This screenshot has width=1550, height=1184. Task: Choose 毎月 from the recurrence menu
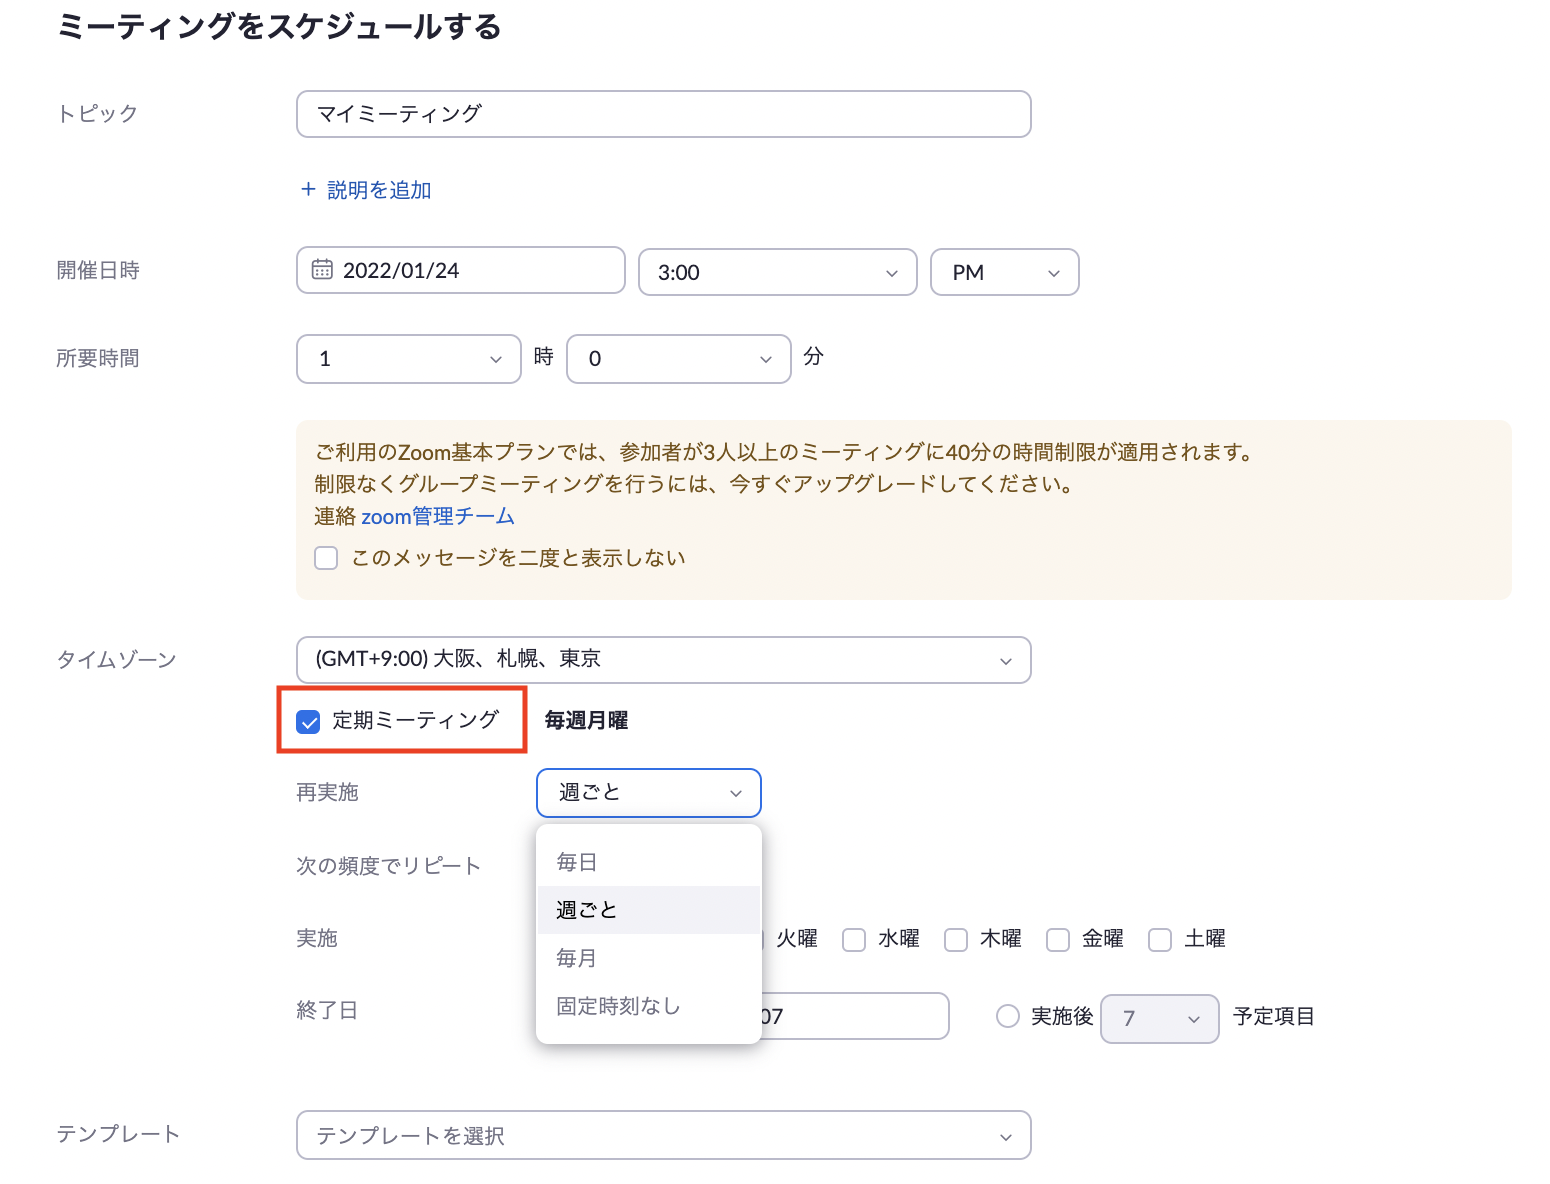pyautogui.click(x=577, y=958)
